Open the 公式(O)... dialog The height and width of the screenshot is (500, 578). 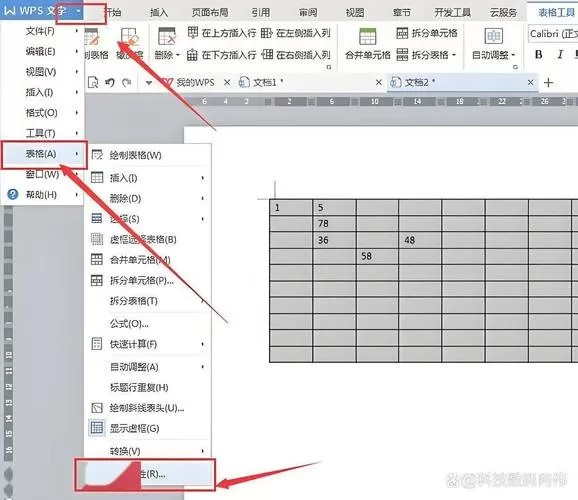click(x=129, y=324)
